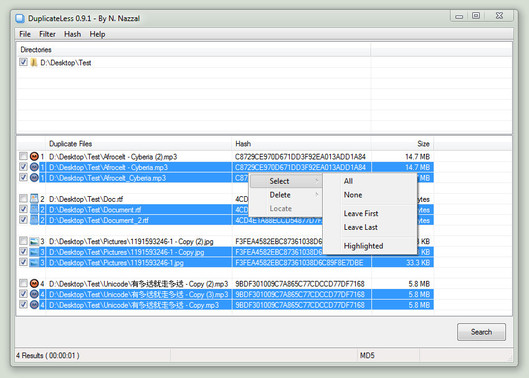Minimize the DuplicateLess window
Viewport: 529px width, 378px height.
[x=459, y=16]
